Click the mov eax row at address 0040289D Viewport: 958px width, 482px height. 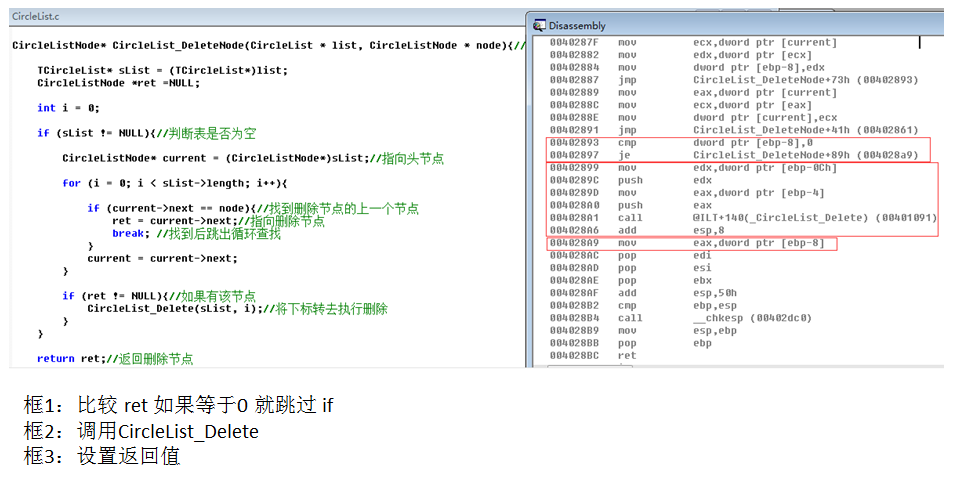click(687, 192)
